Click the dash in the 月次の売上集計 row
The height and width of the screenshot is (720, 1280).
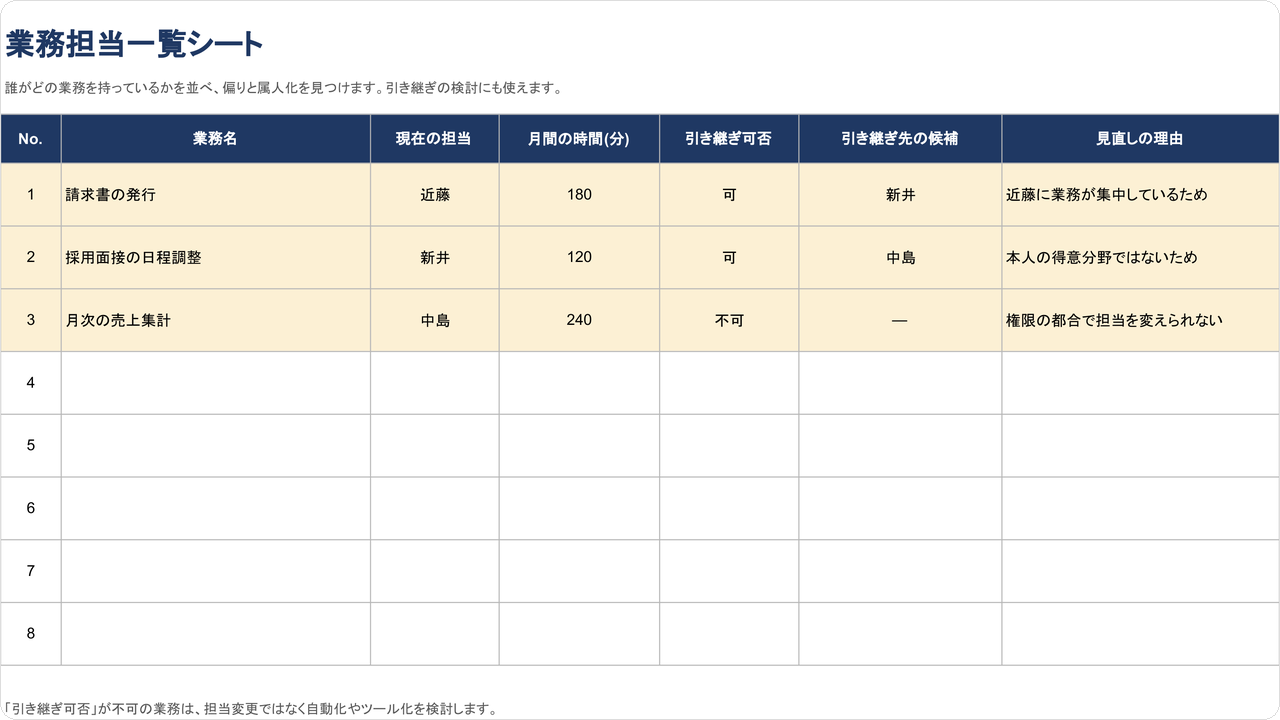[900, 320]
